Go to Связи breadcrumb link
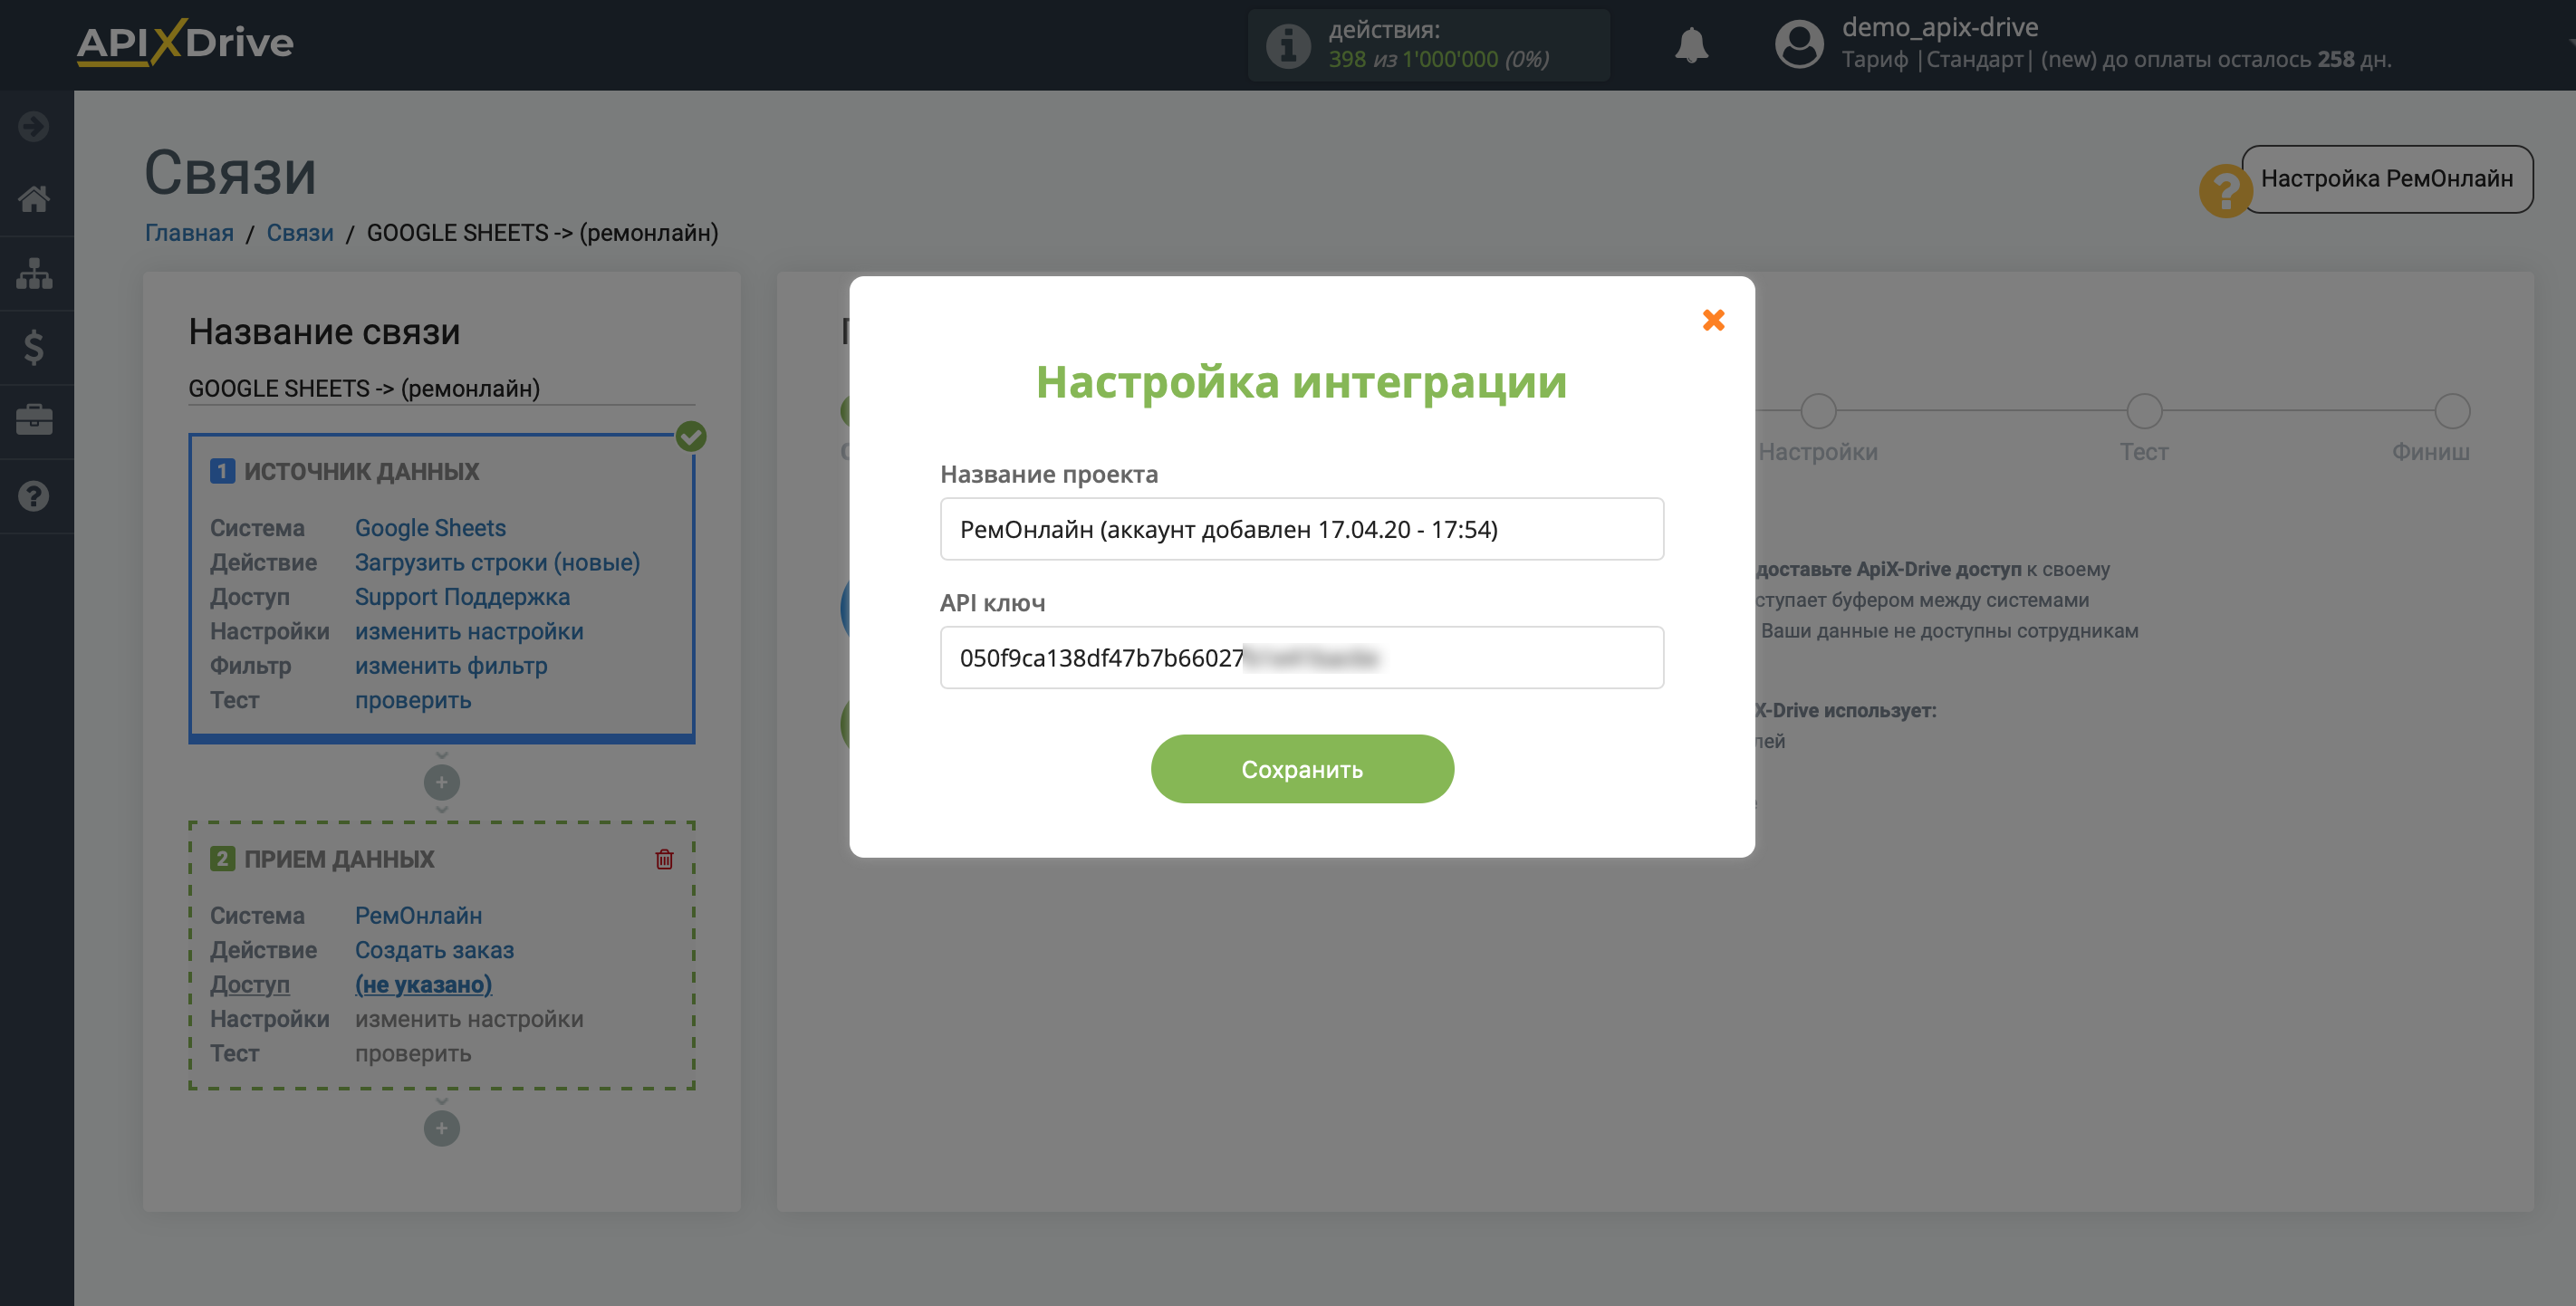 coord(300,233)
